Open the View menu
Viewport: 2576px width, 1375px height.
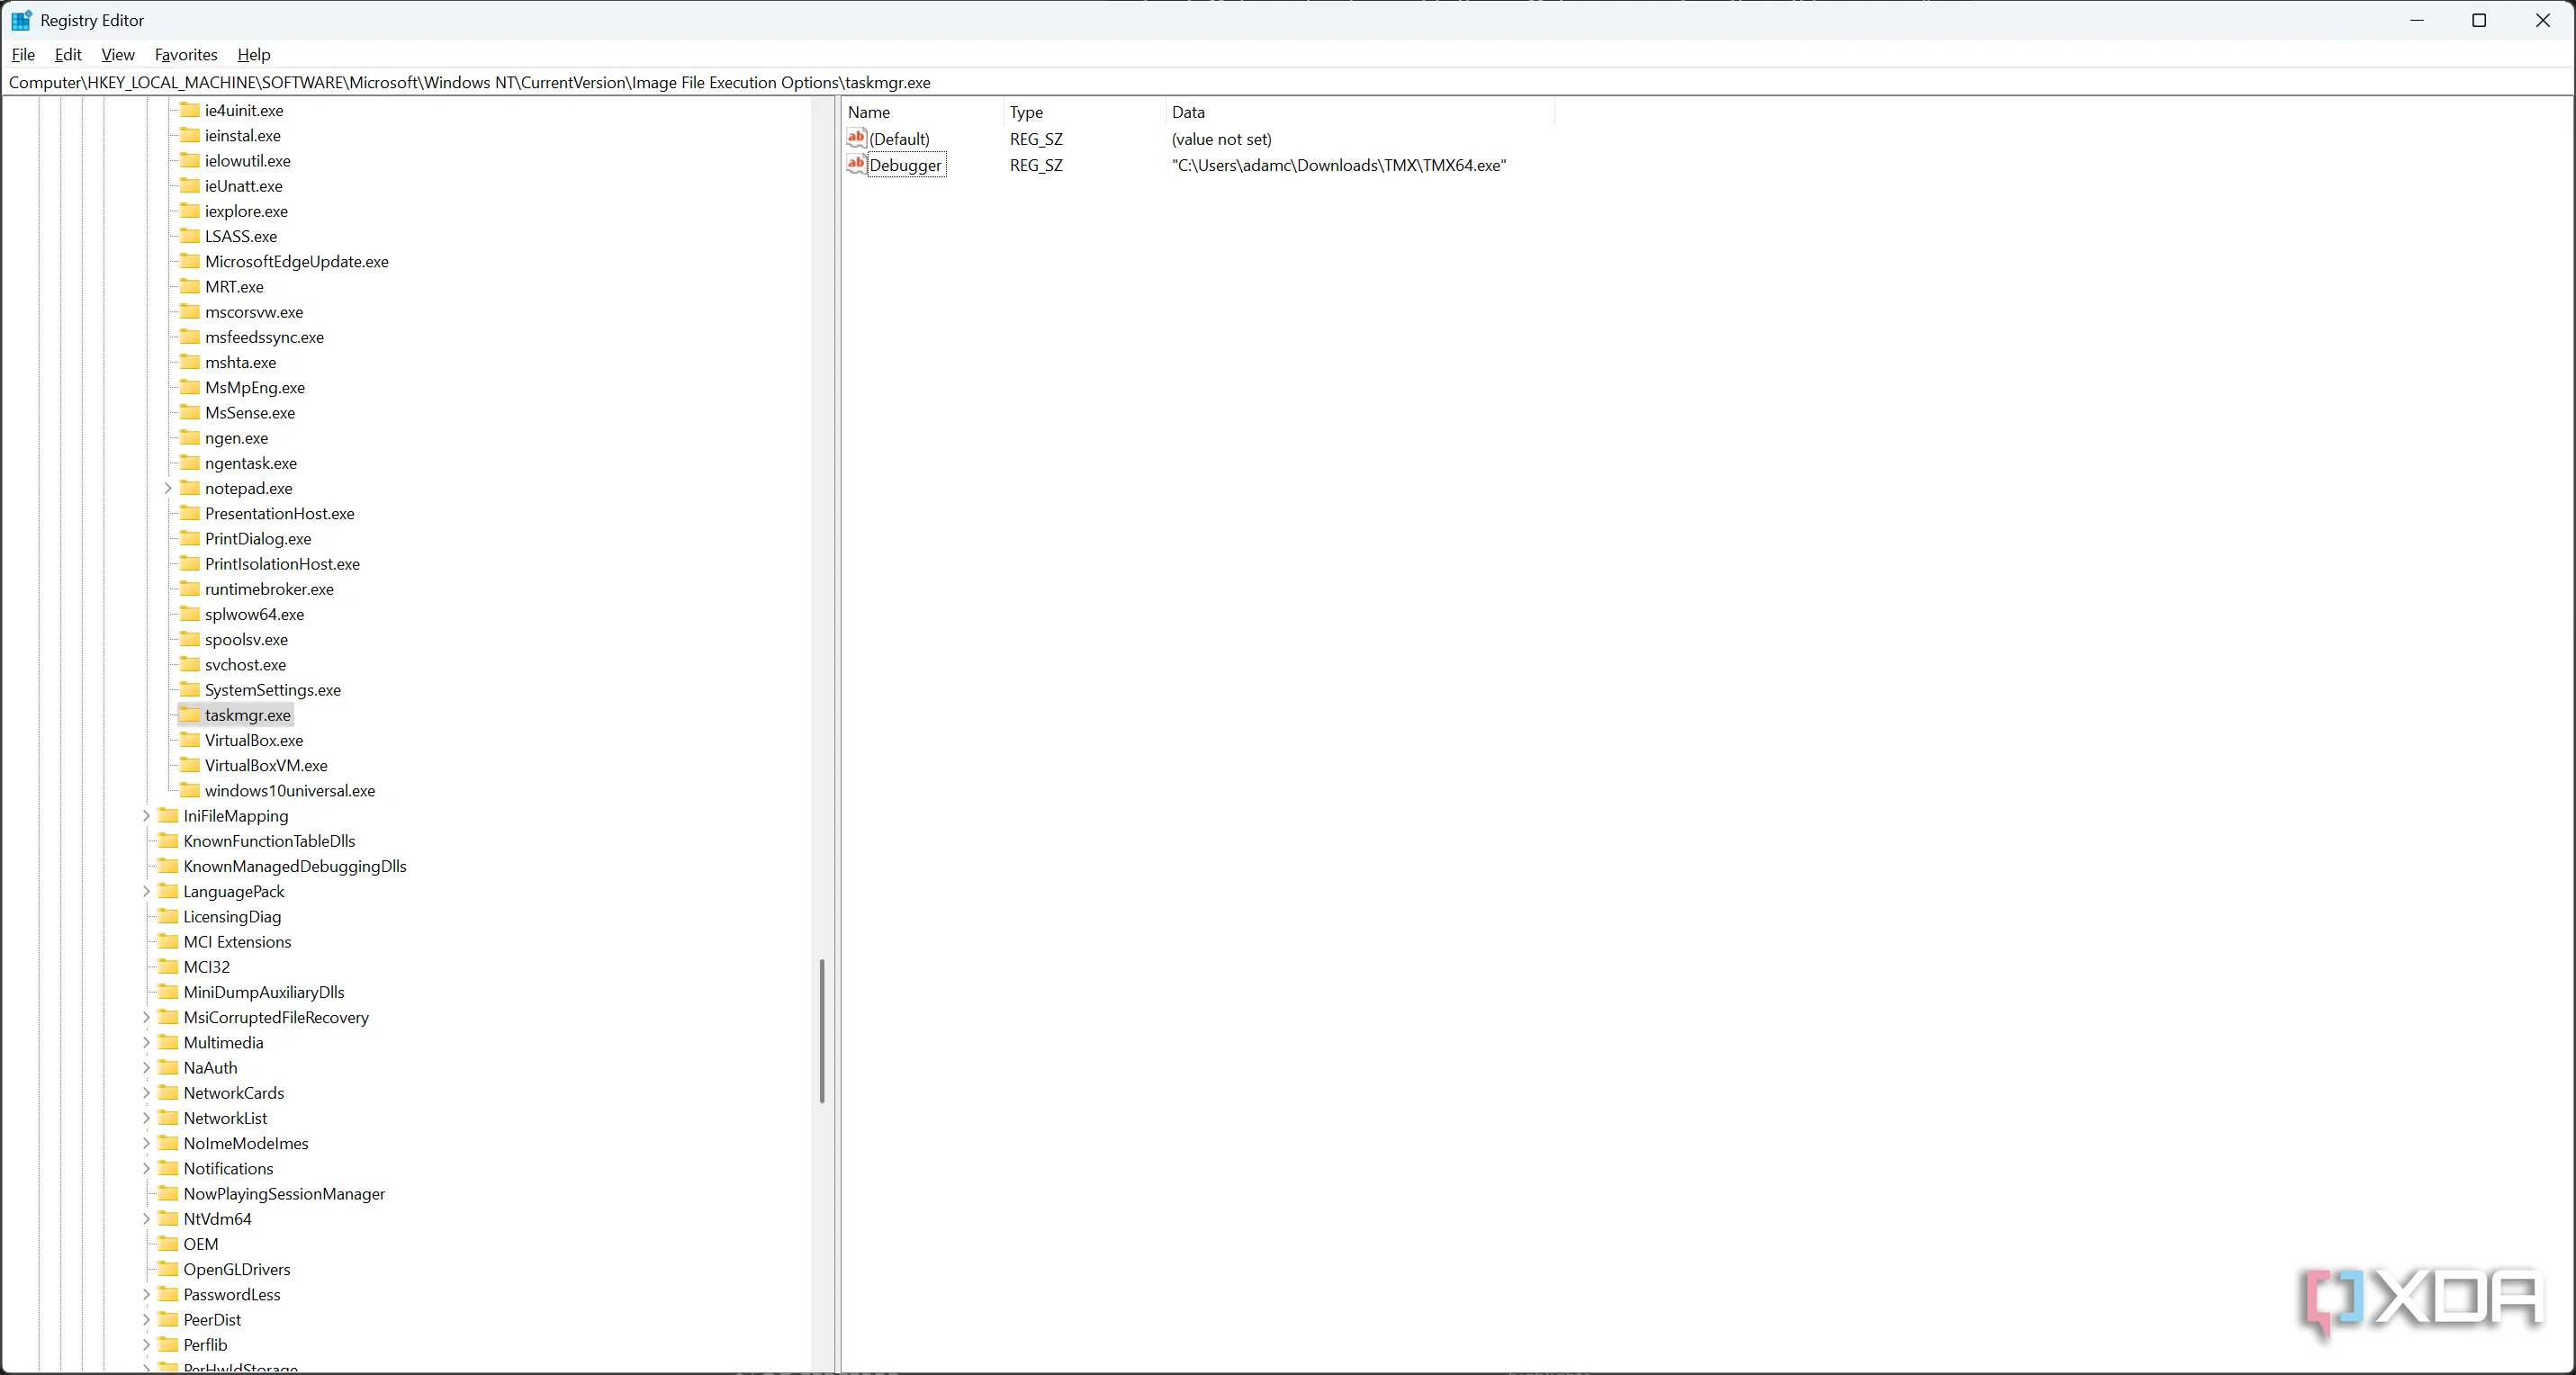click(x=118, y=55)
